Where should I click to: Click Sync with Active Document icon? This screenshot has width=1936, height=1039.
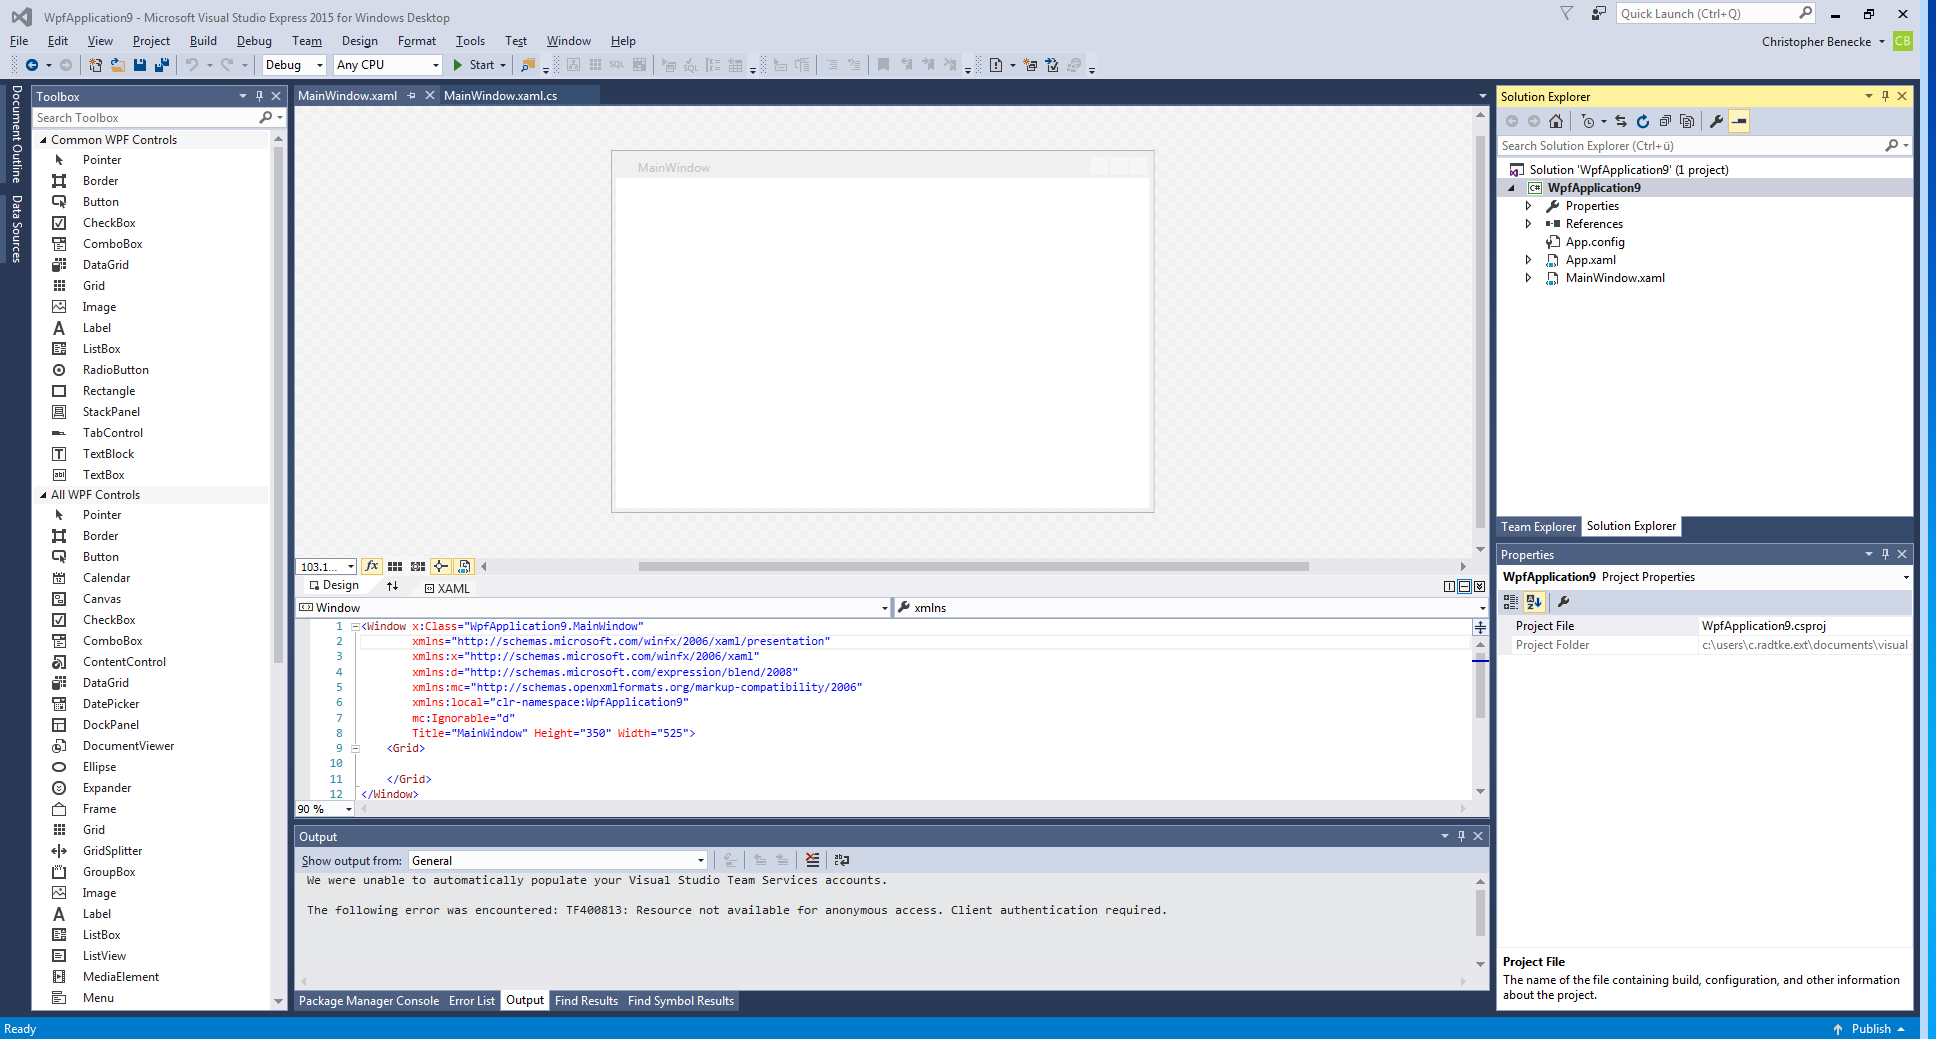1620,121
